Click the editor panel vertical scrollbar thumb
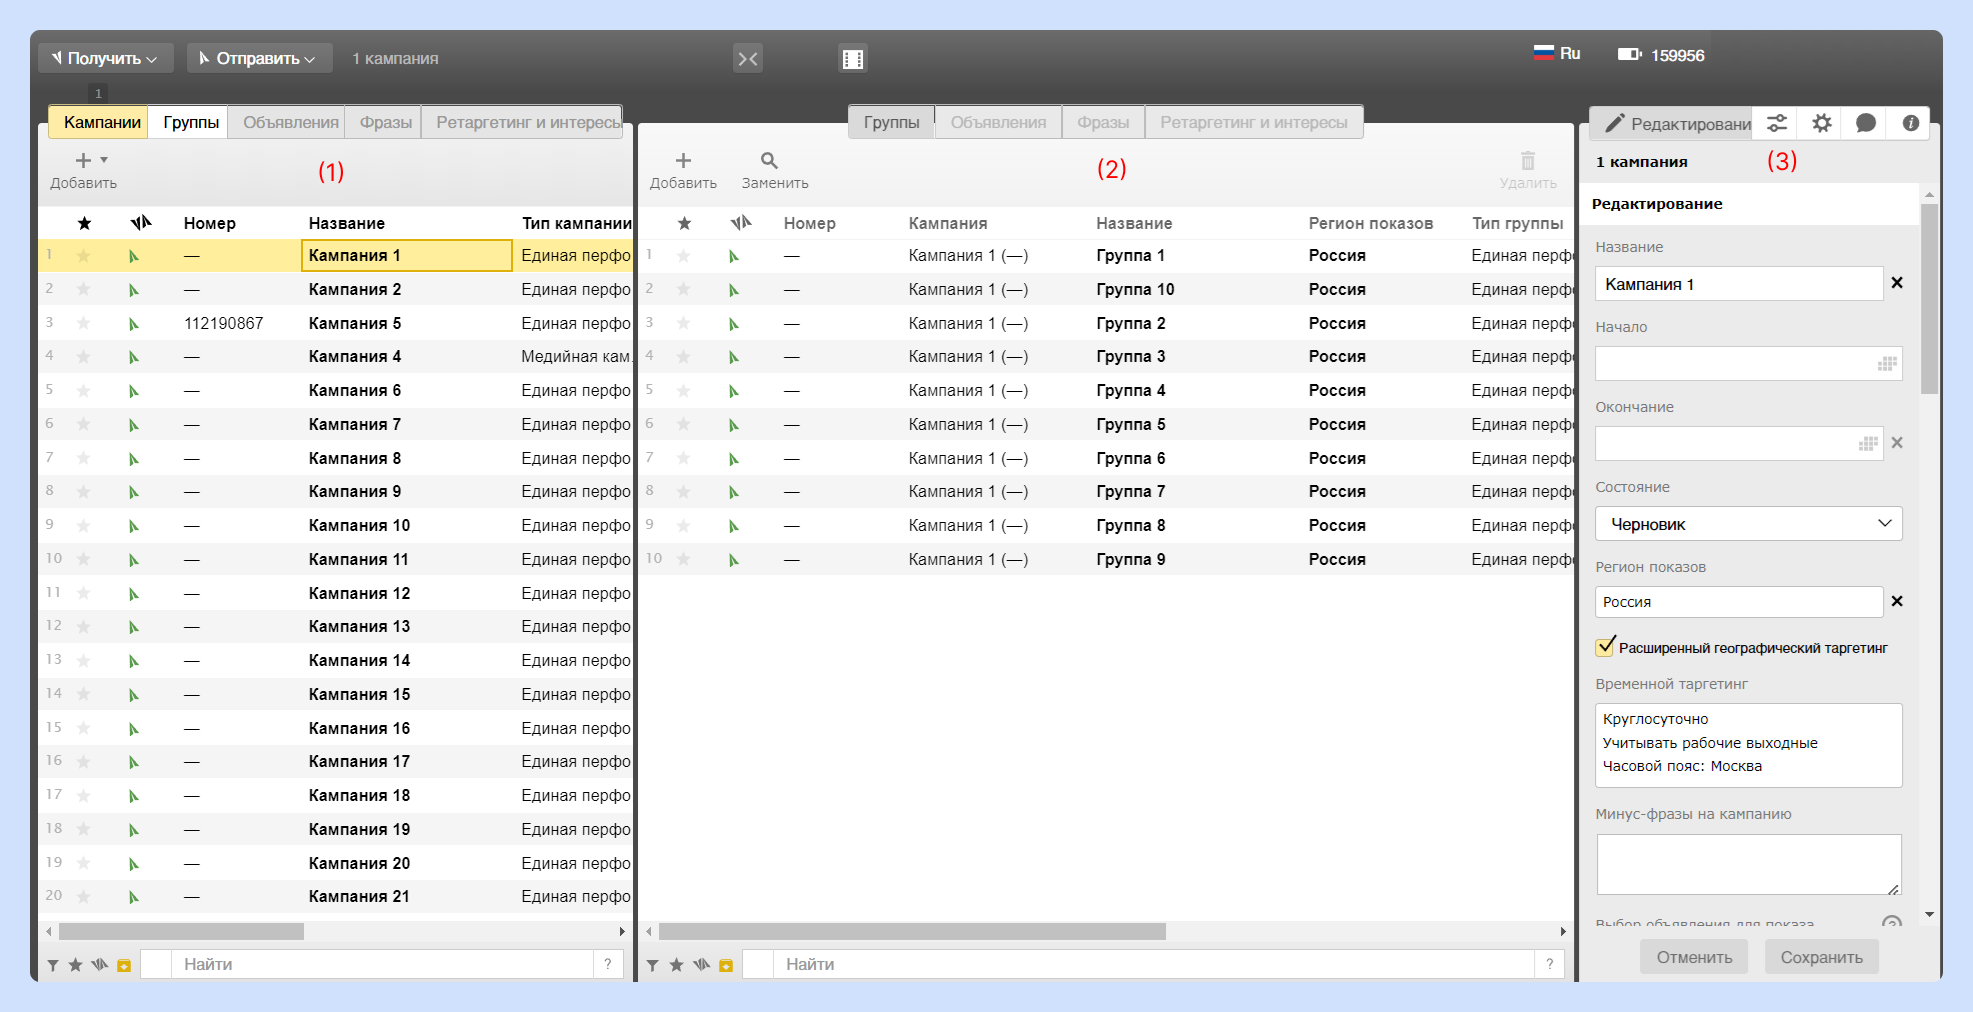This screenshot has width=1973, height=1012. point(1929,299)
